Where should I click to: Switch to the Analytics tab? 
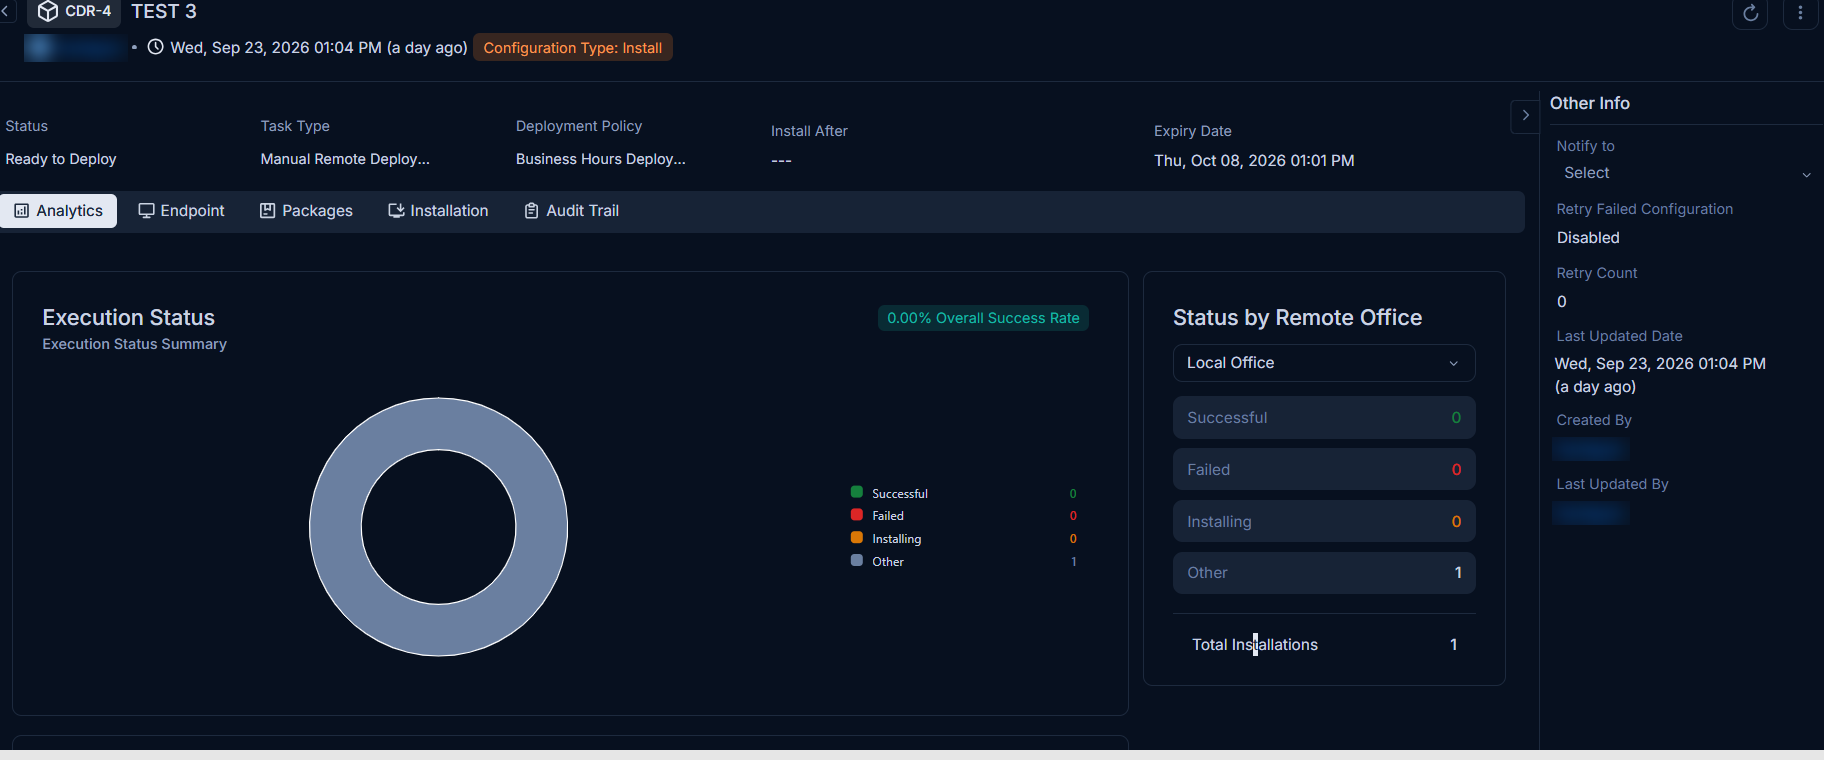59,211
